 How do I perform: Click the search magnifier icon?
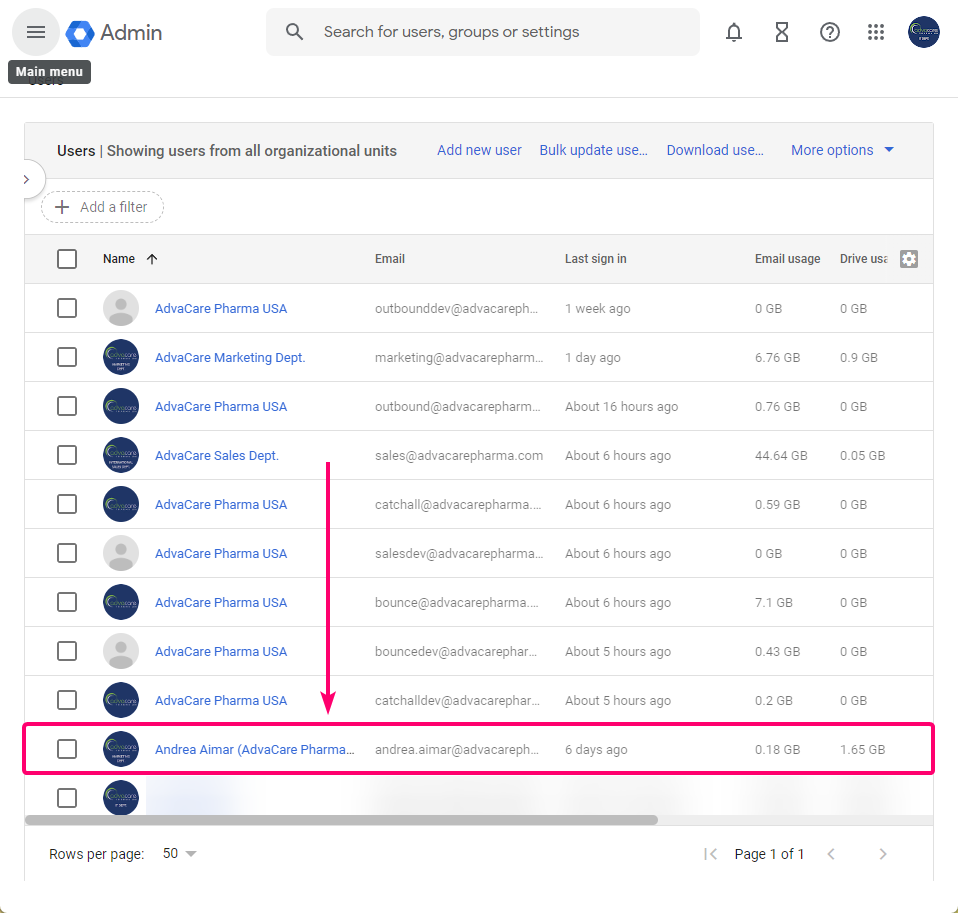[294, 32]
